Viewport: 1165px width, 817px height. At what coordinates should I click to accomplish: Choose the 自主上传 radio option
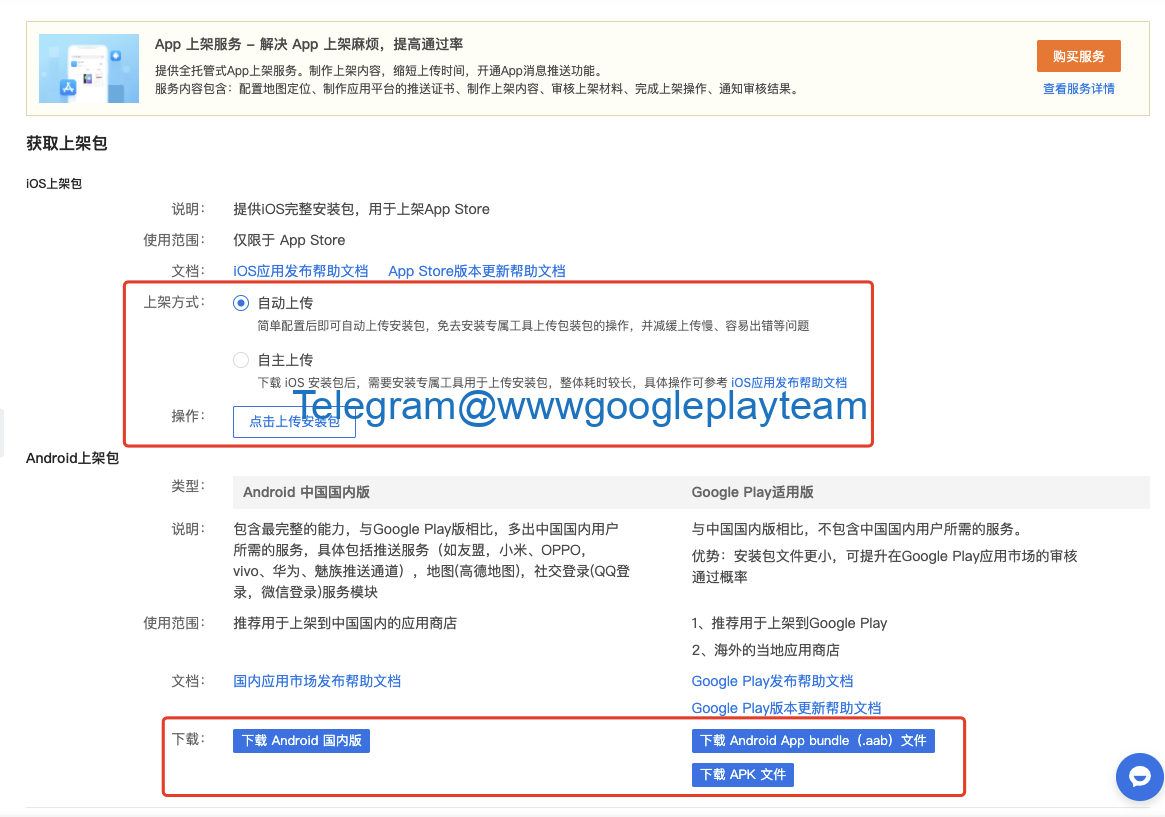click(x=241, y=360)
